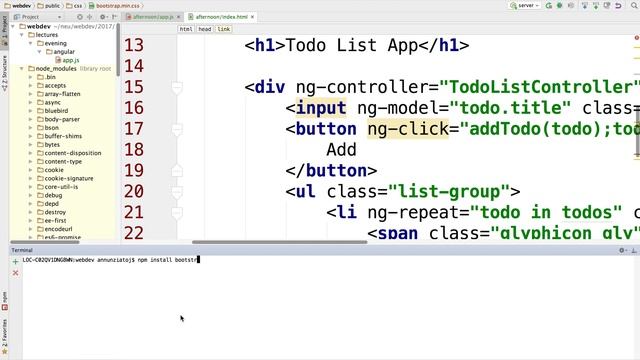Close the terminal session with red X
Viewport: 640px width, 360px height.
click(x=16, y=273)
